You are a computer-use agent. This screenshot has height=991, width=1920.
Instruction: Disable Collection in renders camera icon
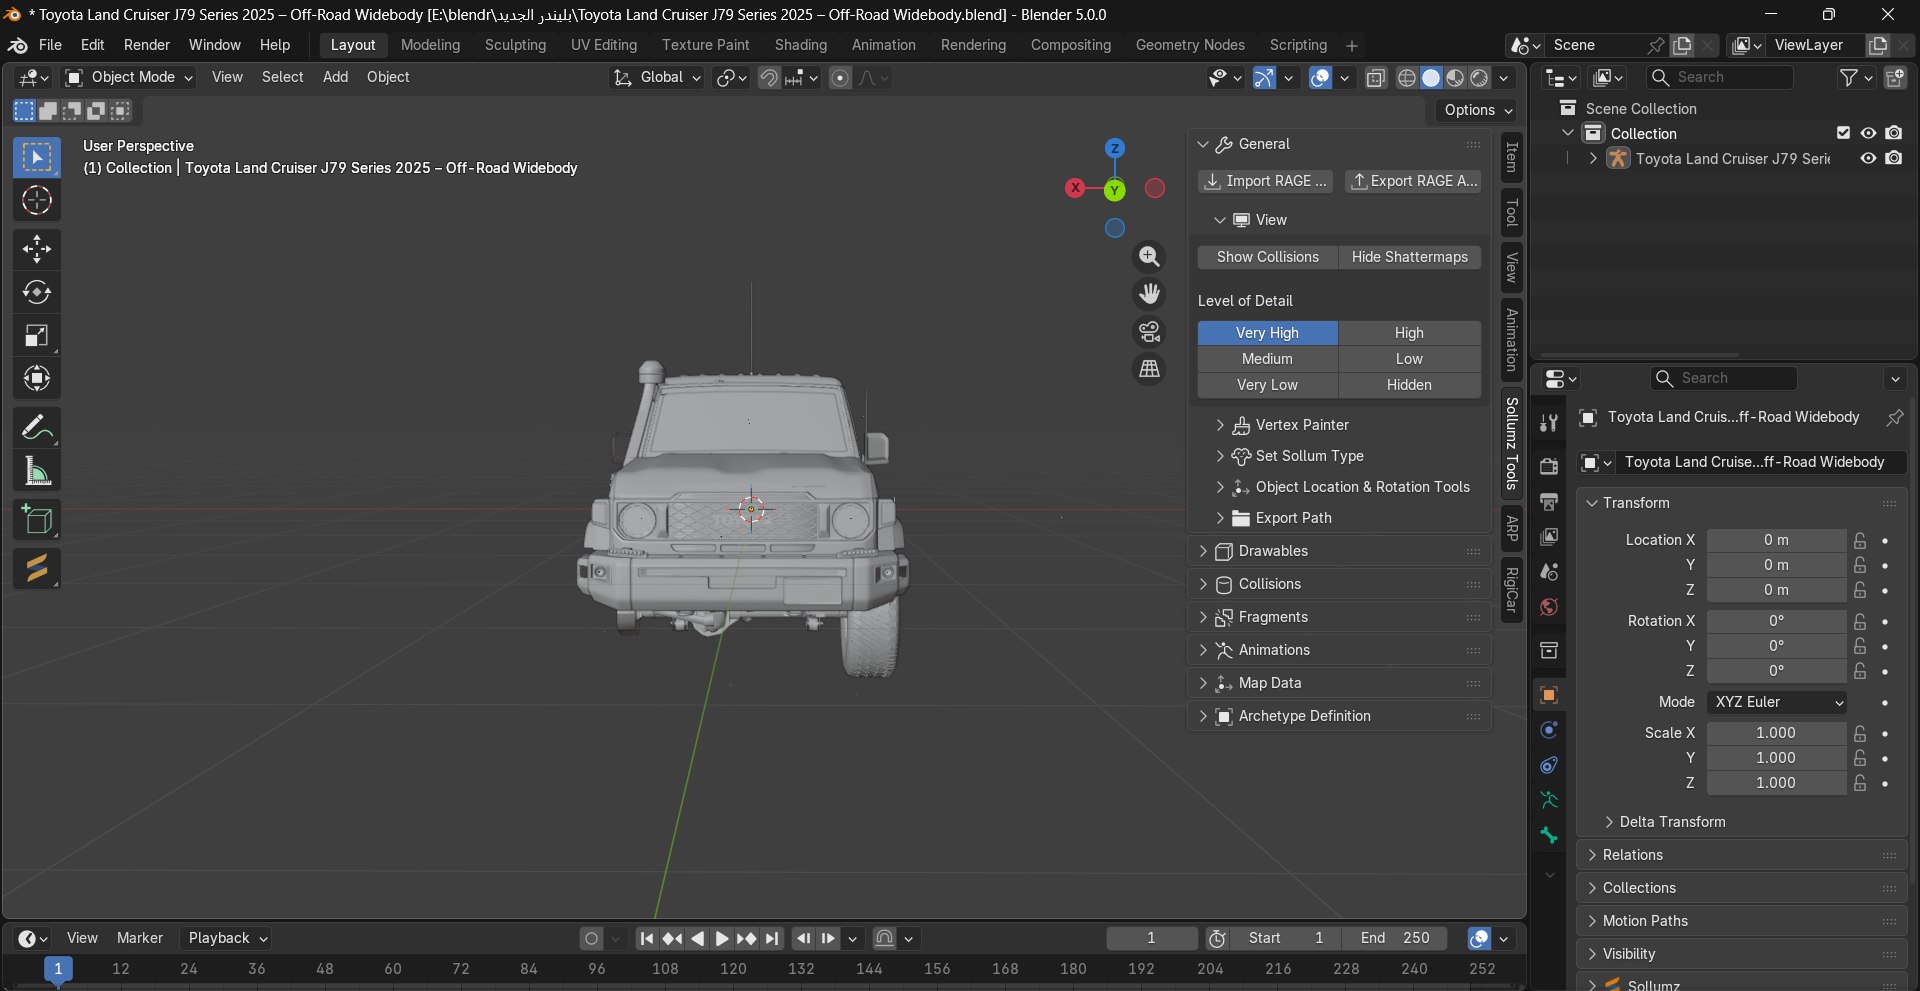point(1894,133)
